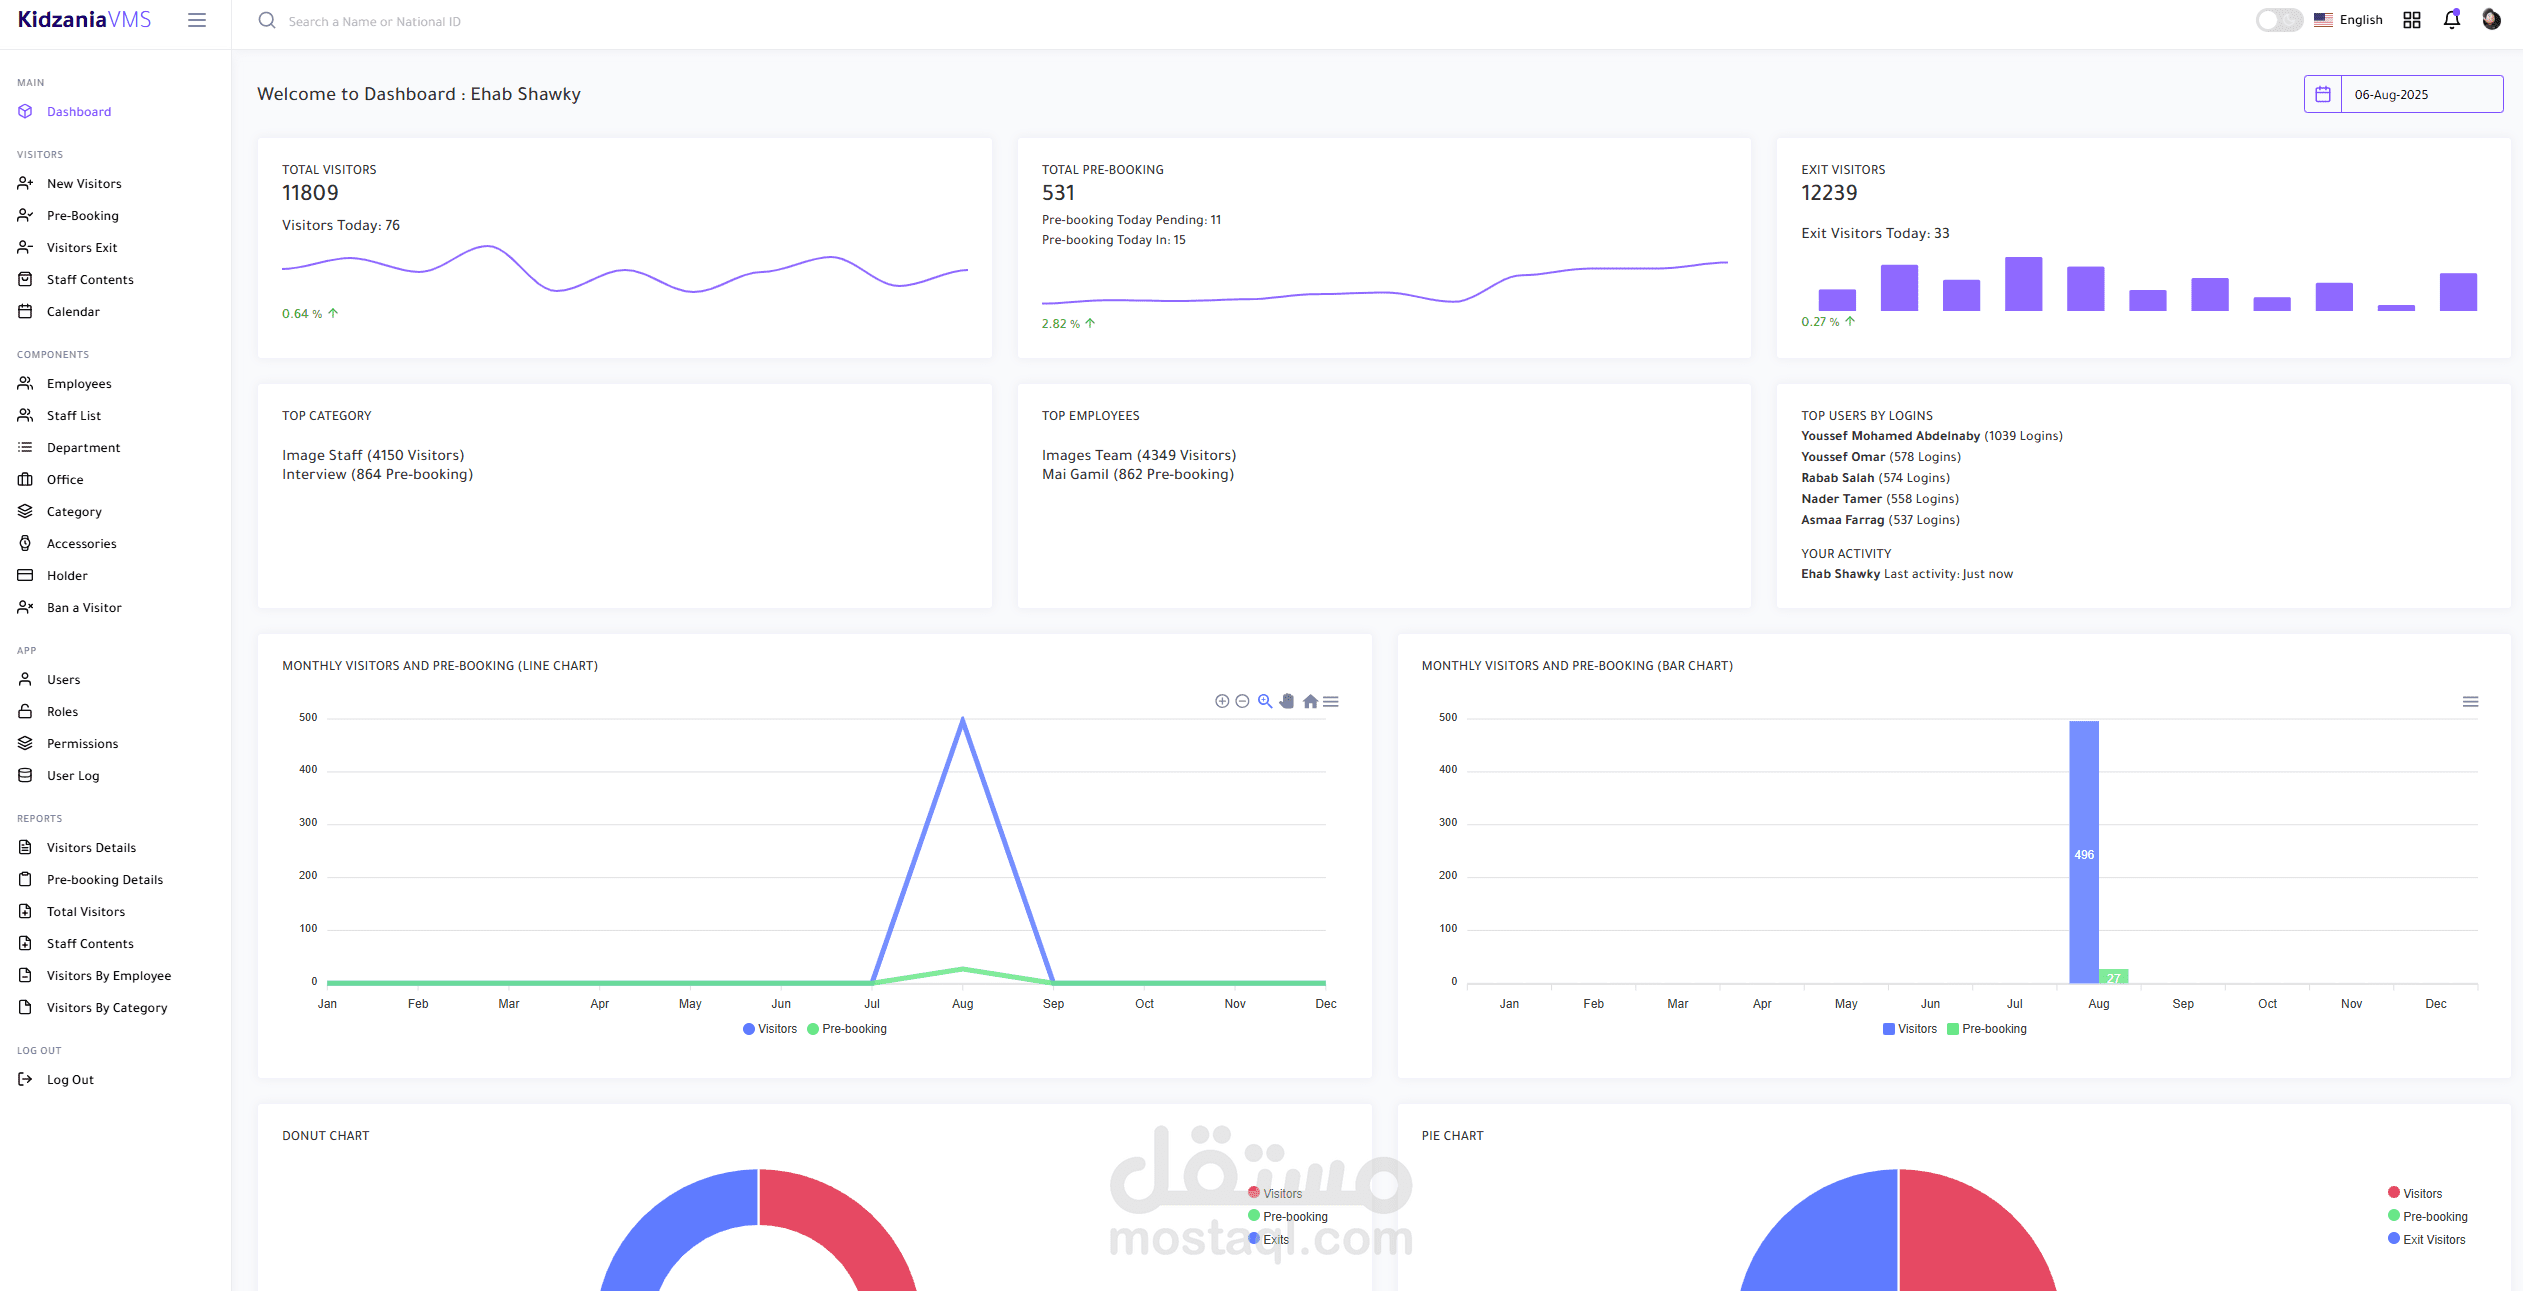Click the Holder card icon in sidebar
Screen dimensions: 2523x1291
(x=25, y=575)
